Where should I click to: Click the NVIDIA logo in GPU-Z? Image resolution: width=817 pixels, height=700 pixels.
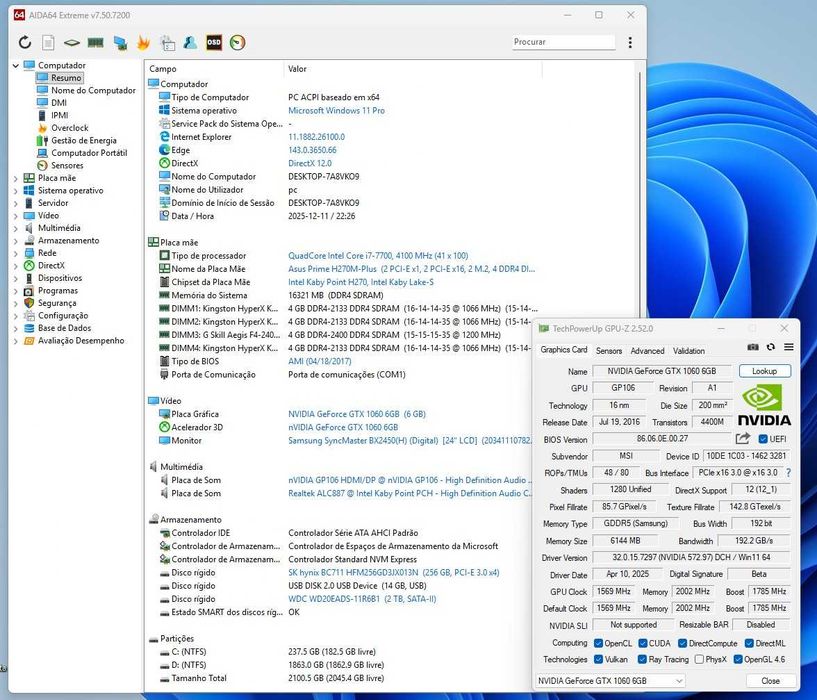pos(764,405)
